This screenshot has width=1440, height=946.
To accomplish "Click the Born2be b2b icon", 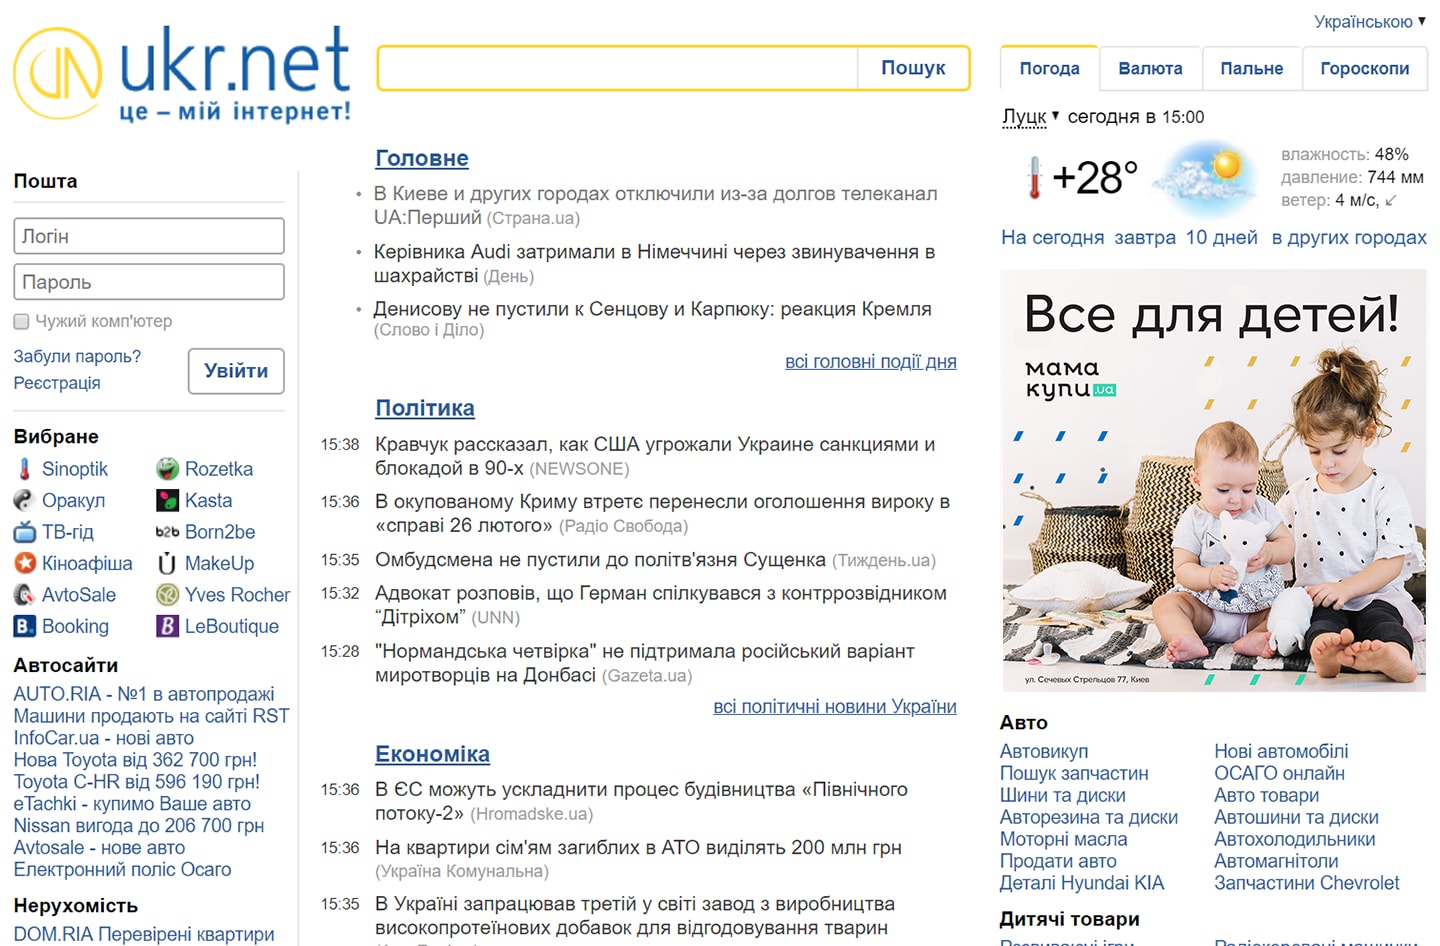I will tap(167, 532).
